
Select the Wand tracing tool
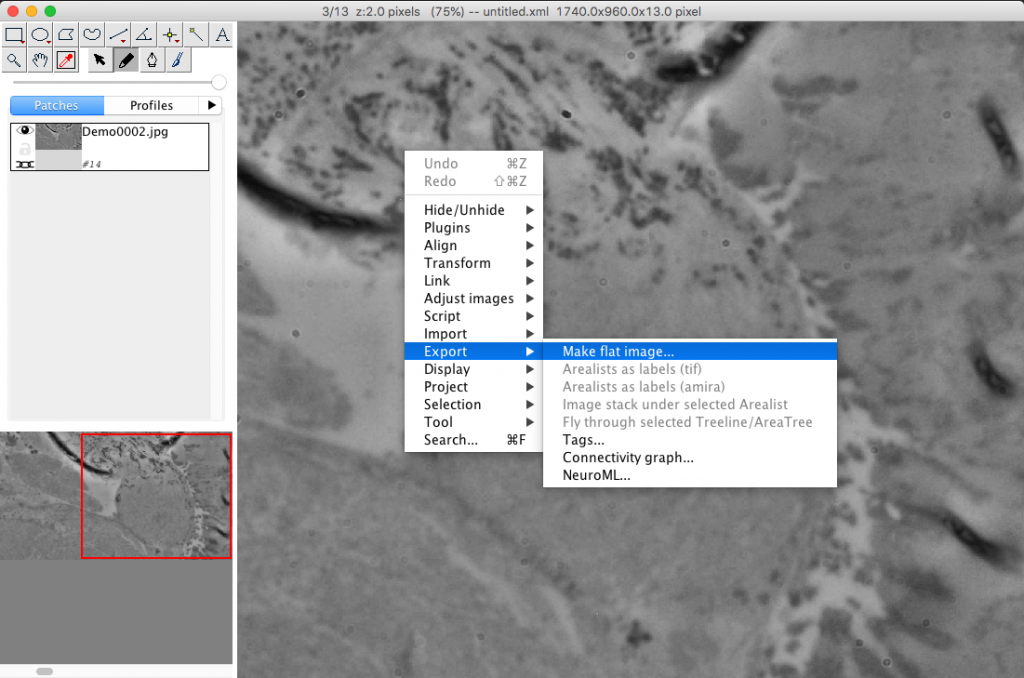point(196,35)
